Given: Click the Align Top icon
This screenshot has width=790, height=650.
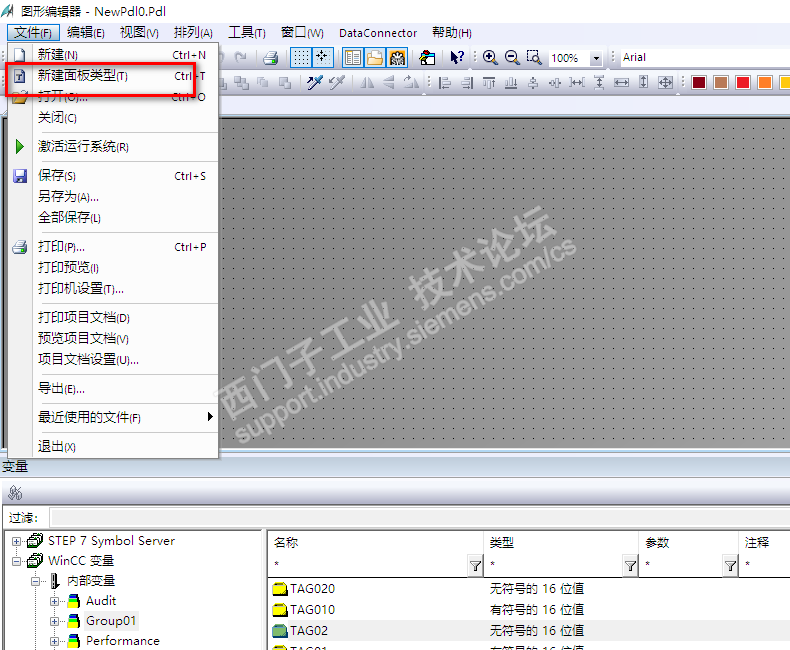Looking at the screenshot, I should 489,82.
